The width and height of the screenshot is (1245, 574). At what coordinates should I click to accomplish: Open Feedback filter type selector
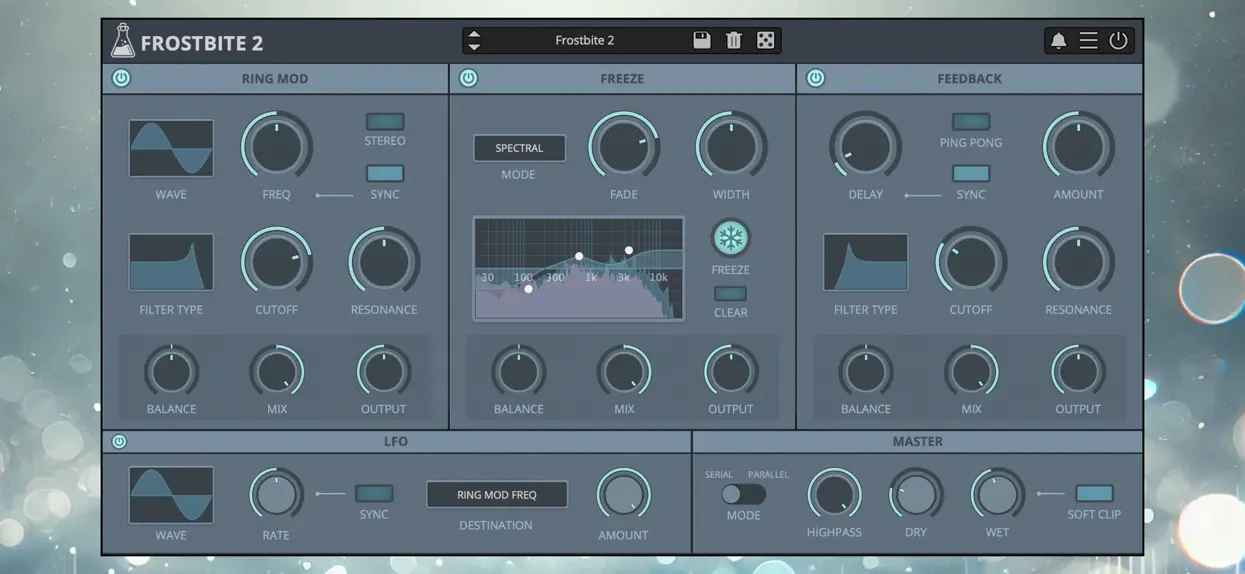pyautogui.click(x=866, y=262)
